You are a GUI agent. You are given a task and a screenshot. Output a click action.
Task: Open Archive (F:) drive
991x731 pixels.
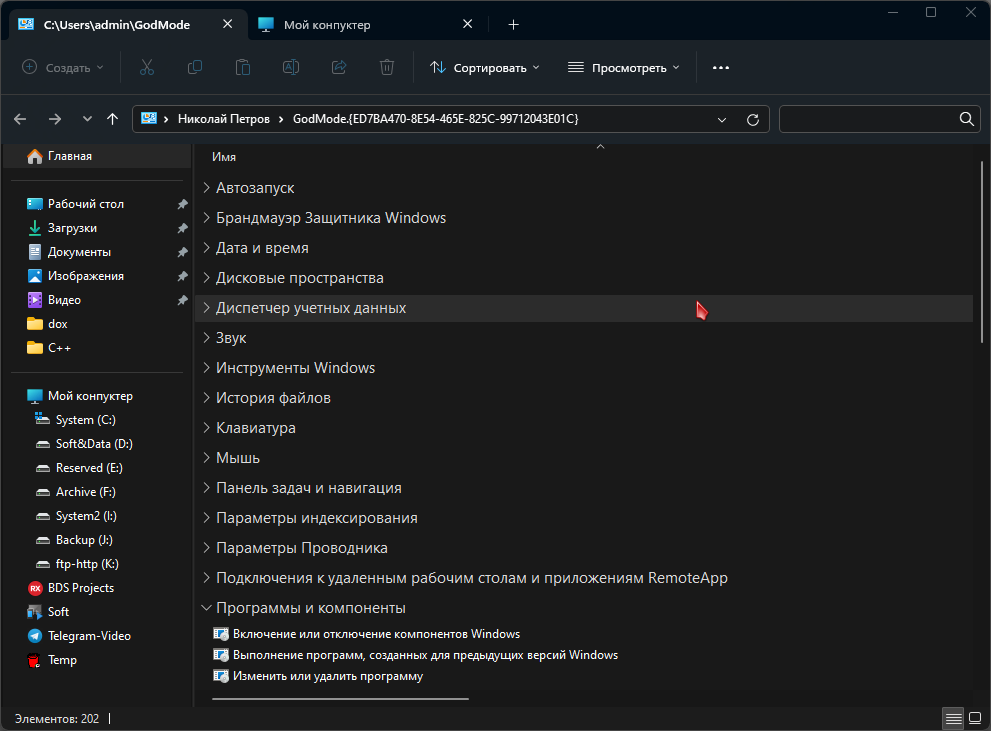point(85,492)
